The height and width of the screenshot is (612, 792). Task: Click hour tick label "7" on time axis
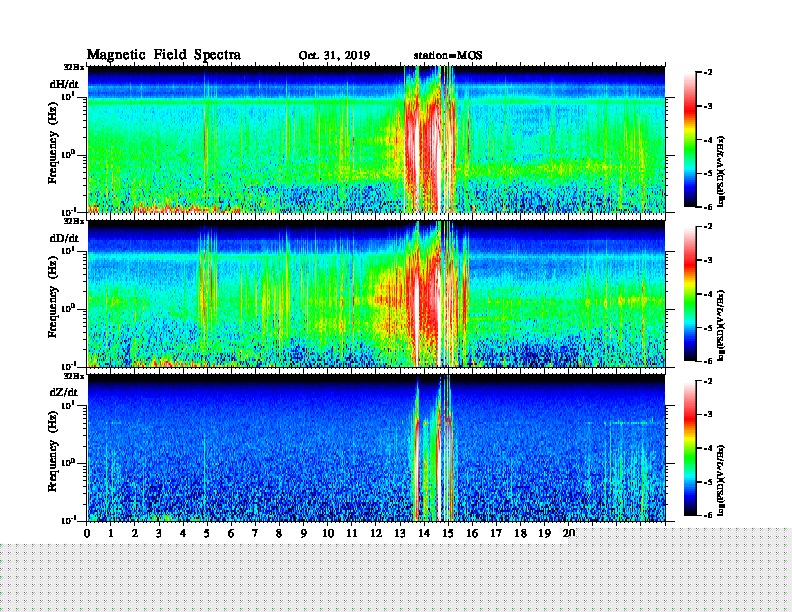coord(256,534)
